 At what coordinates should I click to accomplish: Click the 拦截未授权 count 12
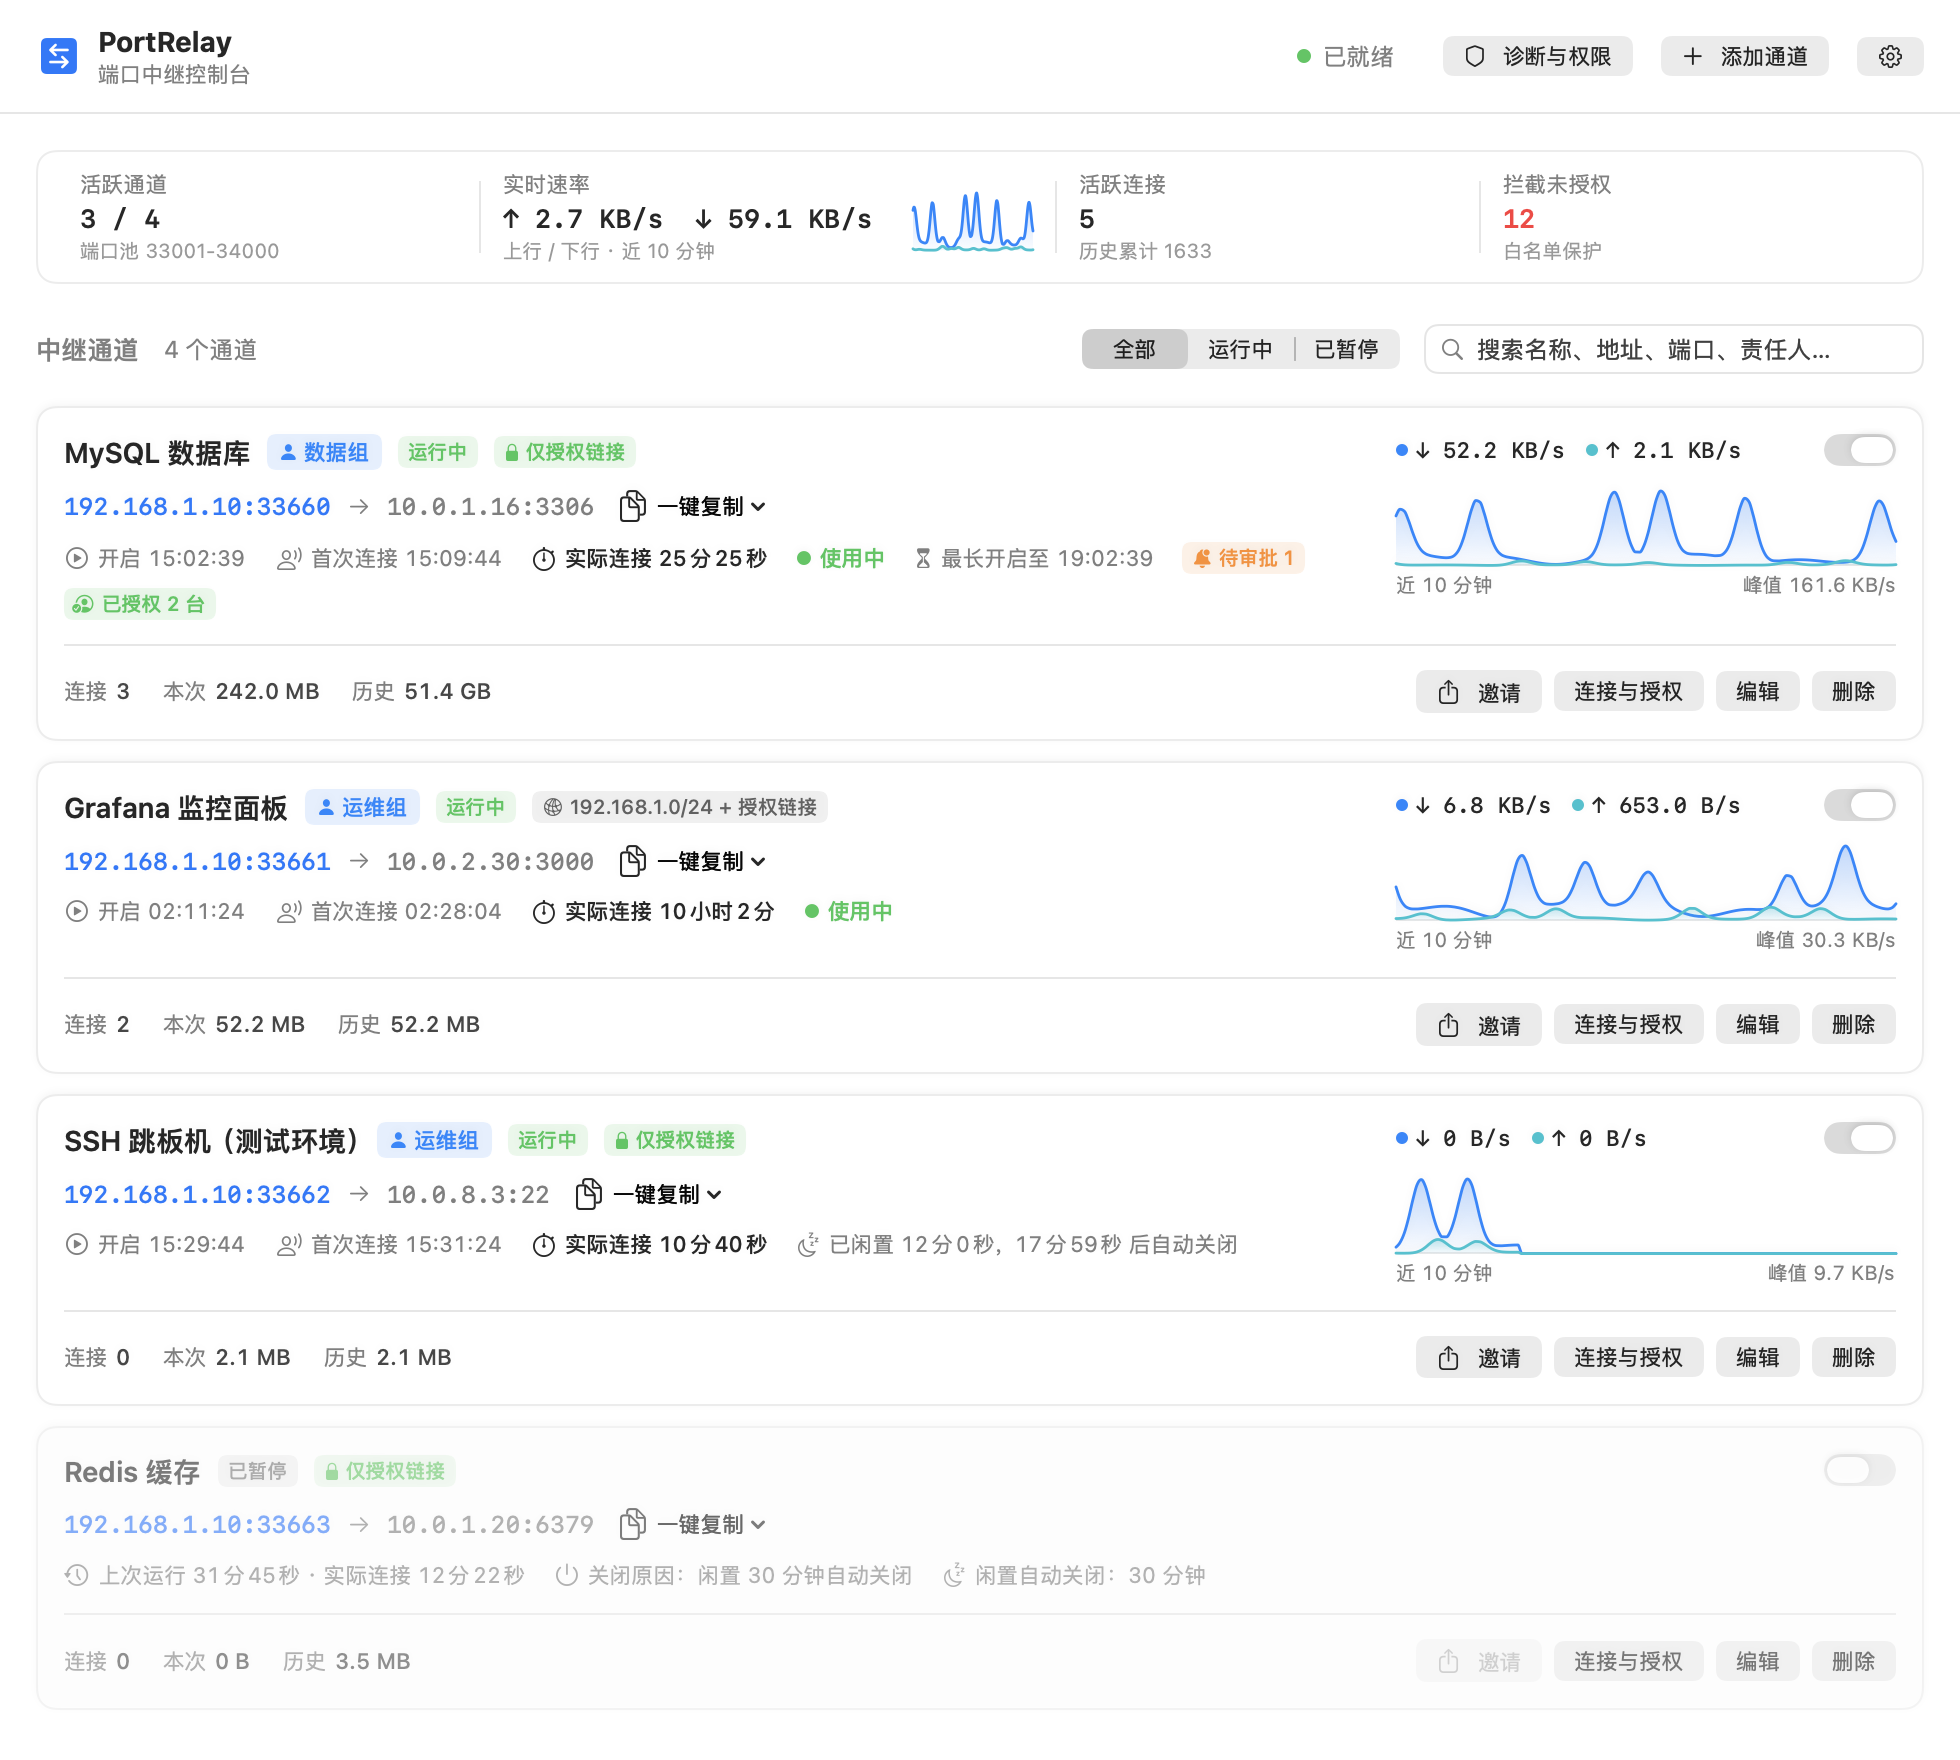1518,219
